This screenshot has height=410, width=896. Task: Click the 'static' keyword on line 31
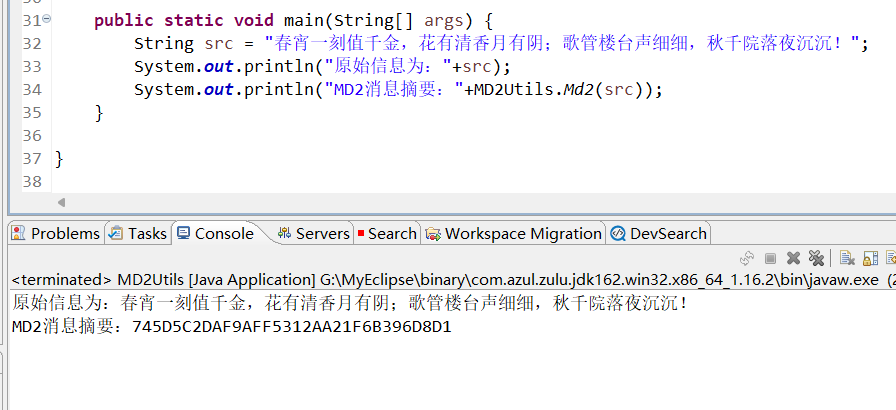pos(194,21)
